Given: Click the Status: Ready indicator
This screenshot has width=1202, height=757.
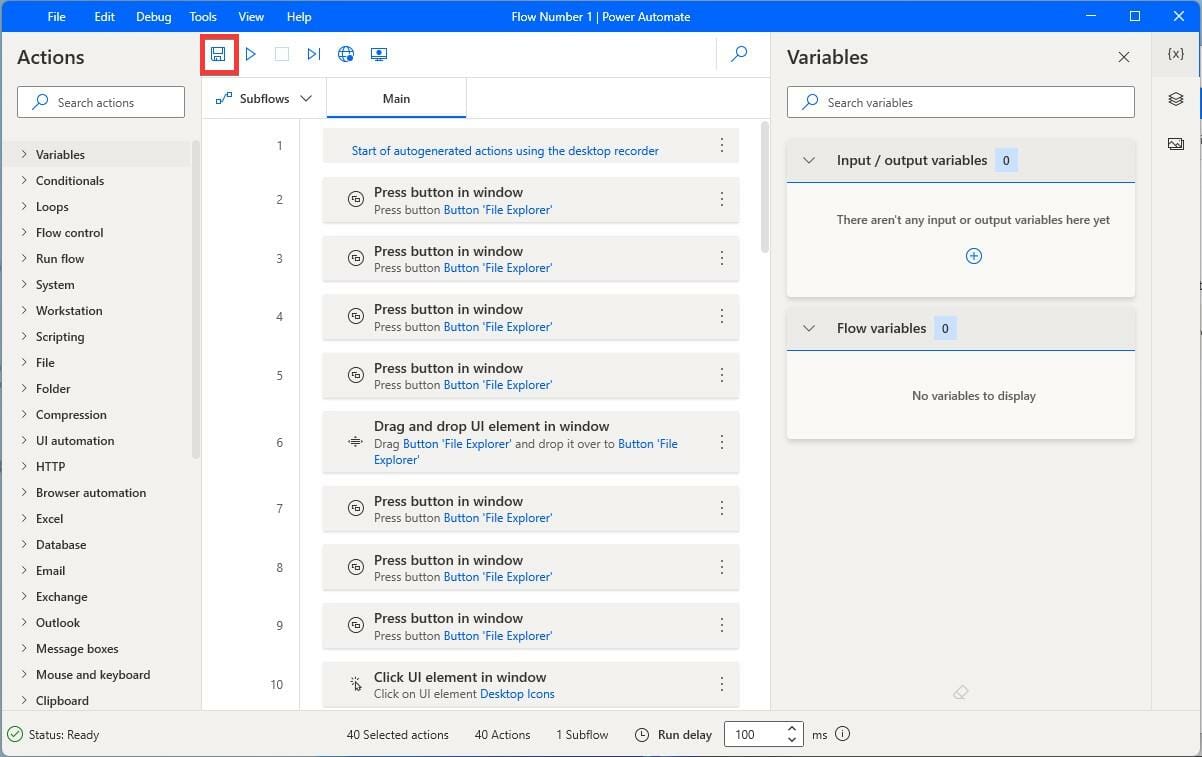Looking at the screenshot, I should (x=54, y=734).
